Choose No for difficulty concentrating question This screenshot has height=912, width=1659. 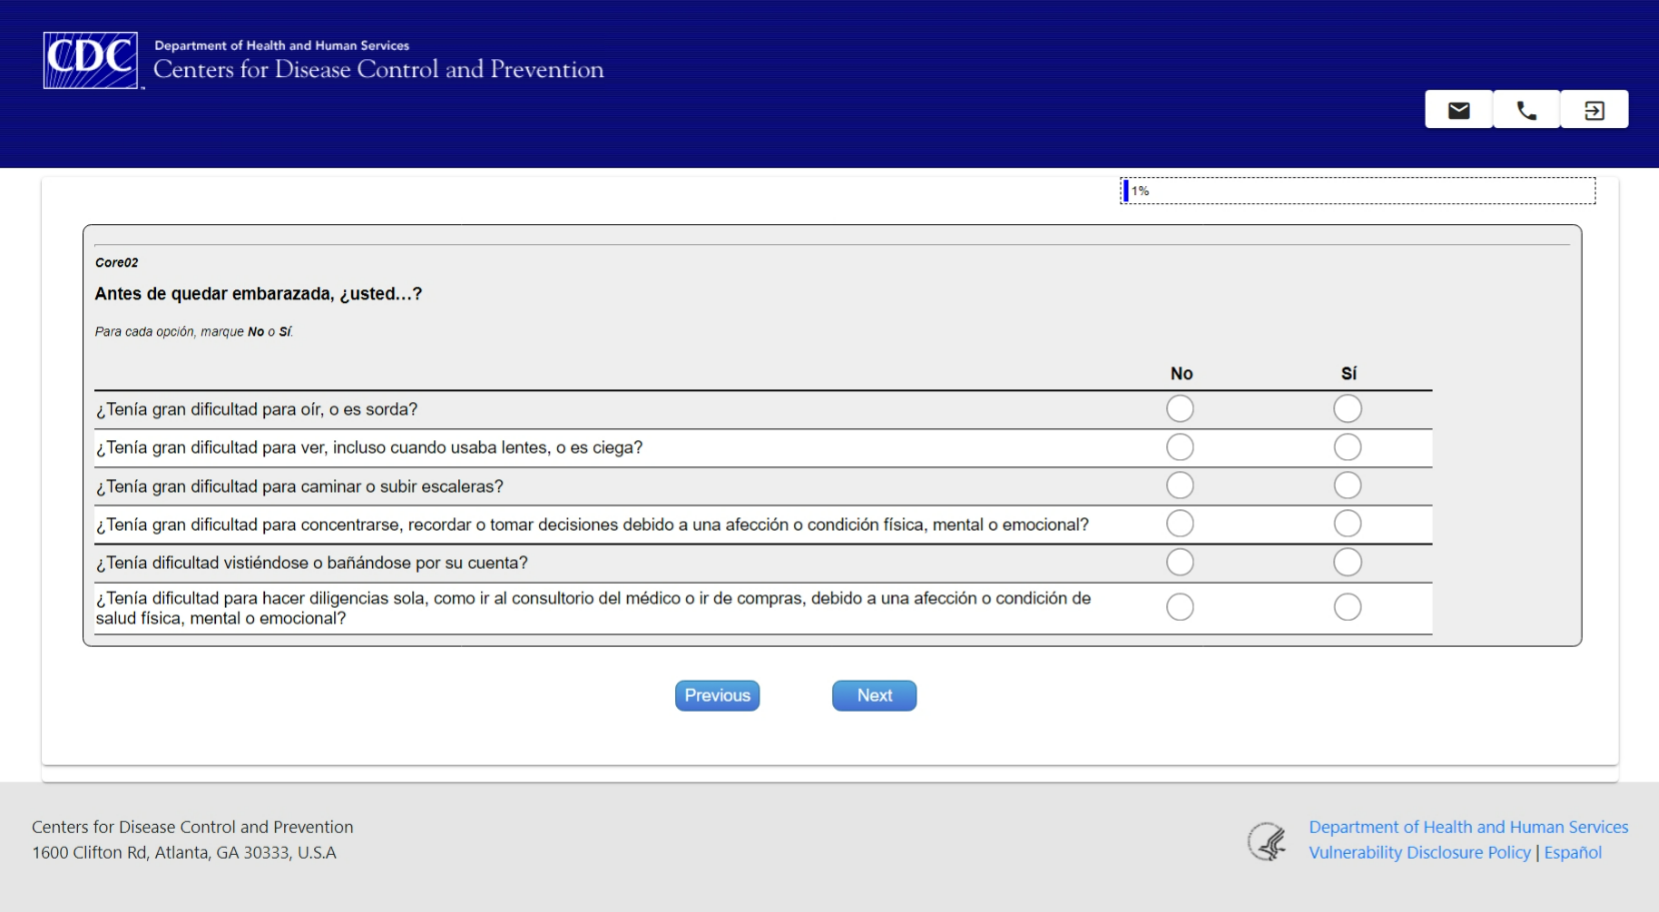pos(1180,524)
